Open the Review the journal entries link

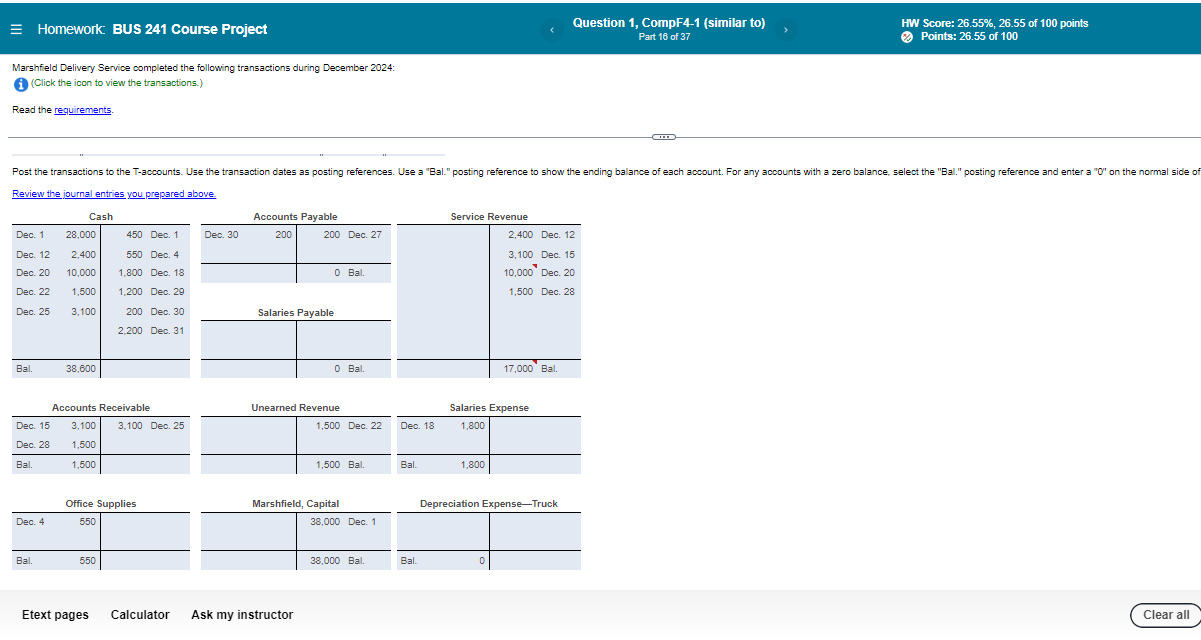tap(116, 193)
